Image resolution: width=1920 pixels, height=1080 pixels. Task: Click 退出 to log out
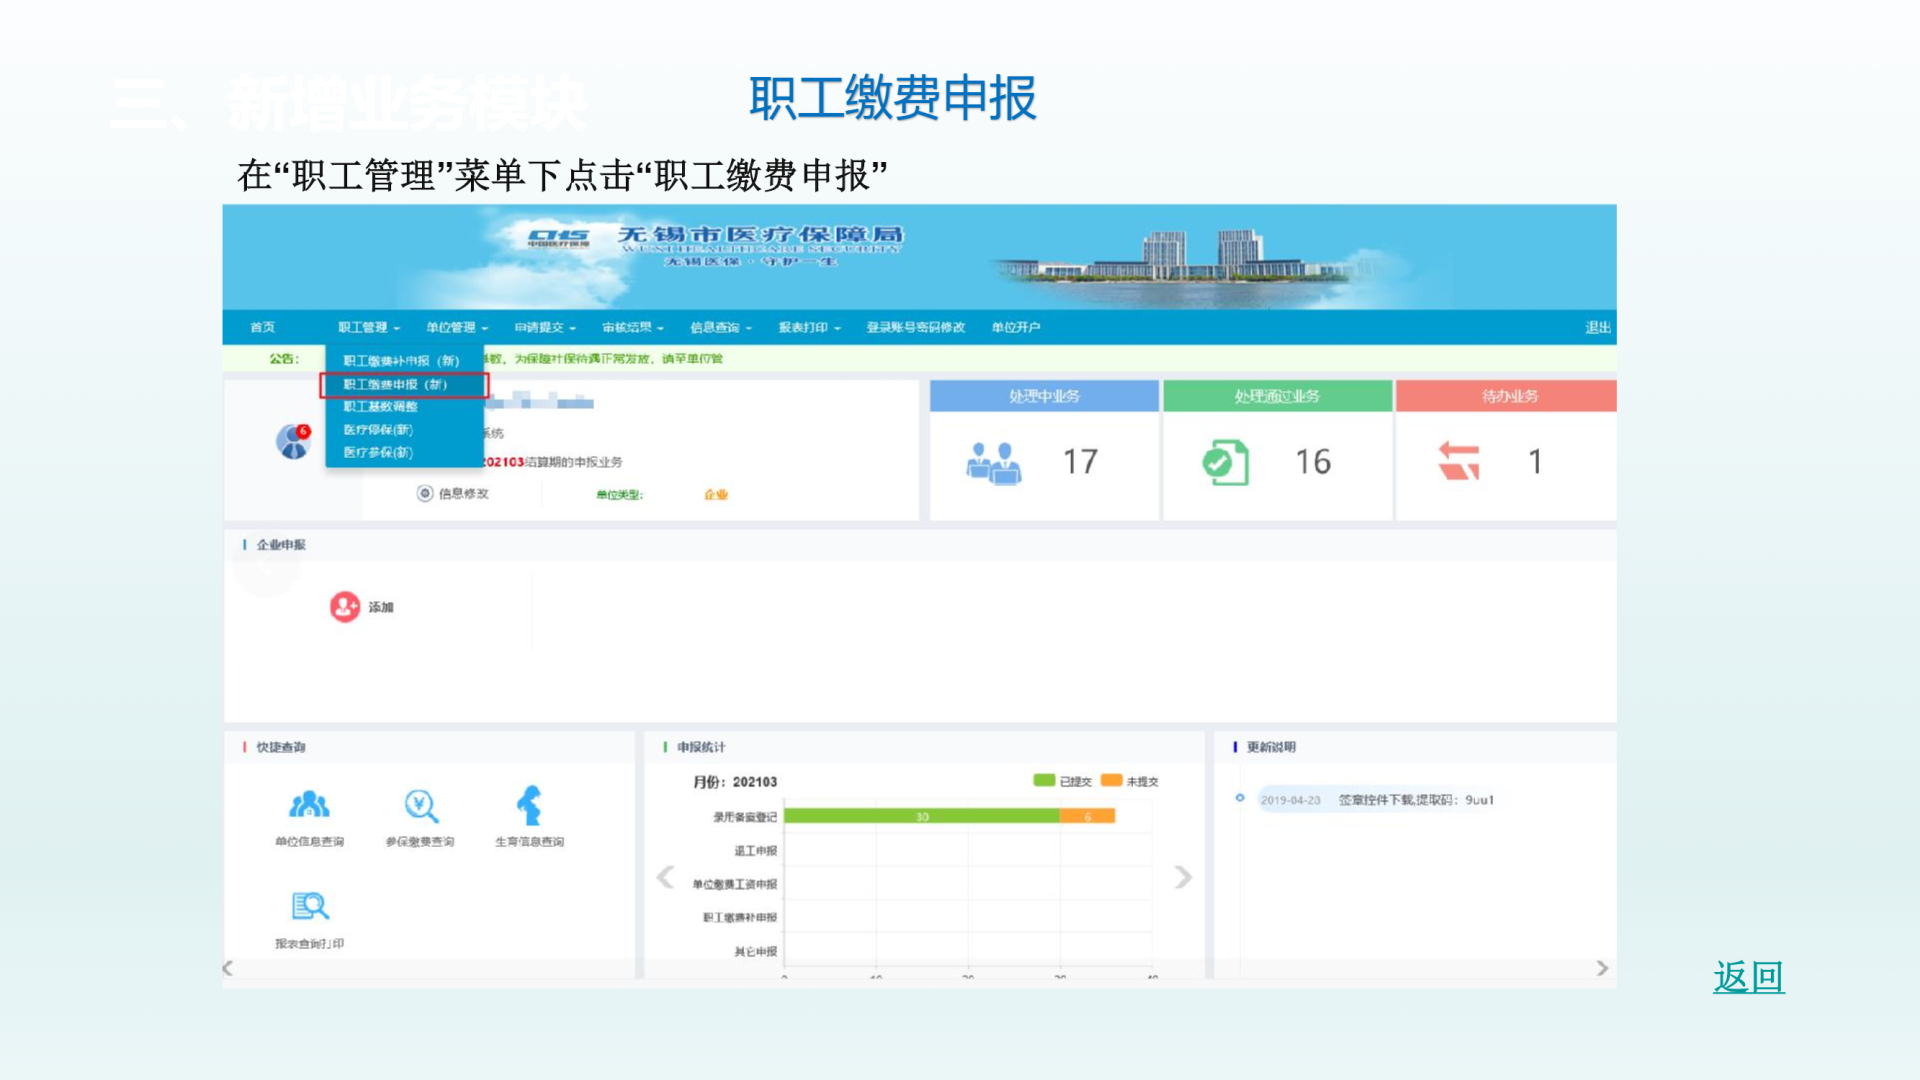click(1597, 327)
